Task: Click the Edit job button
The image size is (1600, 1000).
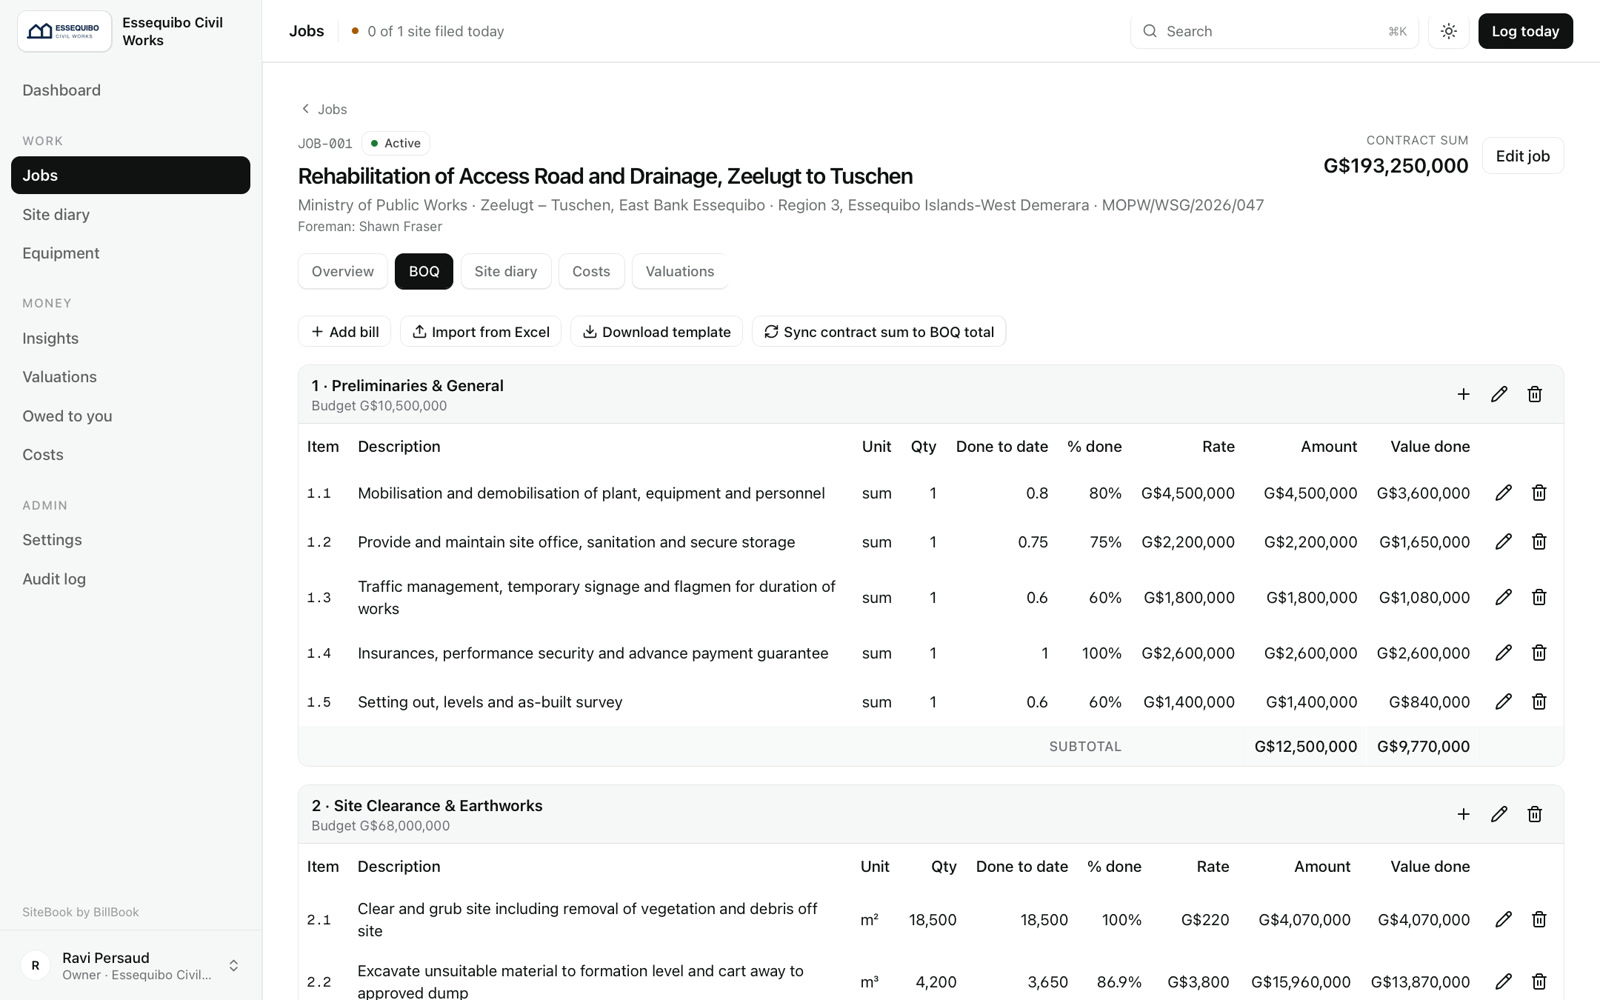Action: (1523, 156)
